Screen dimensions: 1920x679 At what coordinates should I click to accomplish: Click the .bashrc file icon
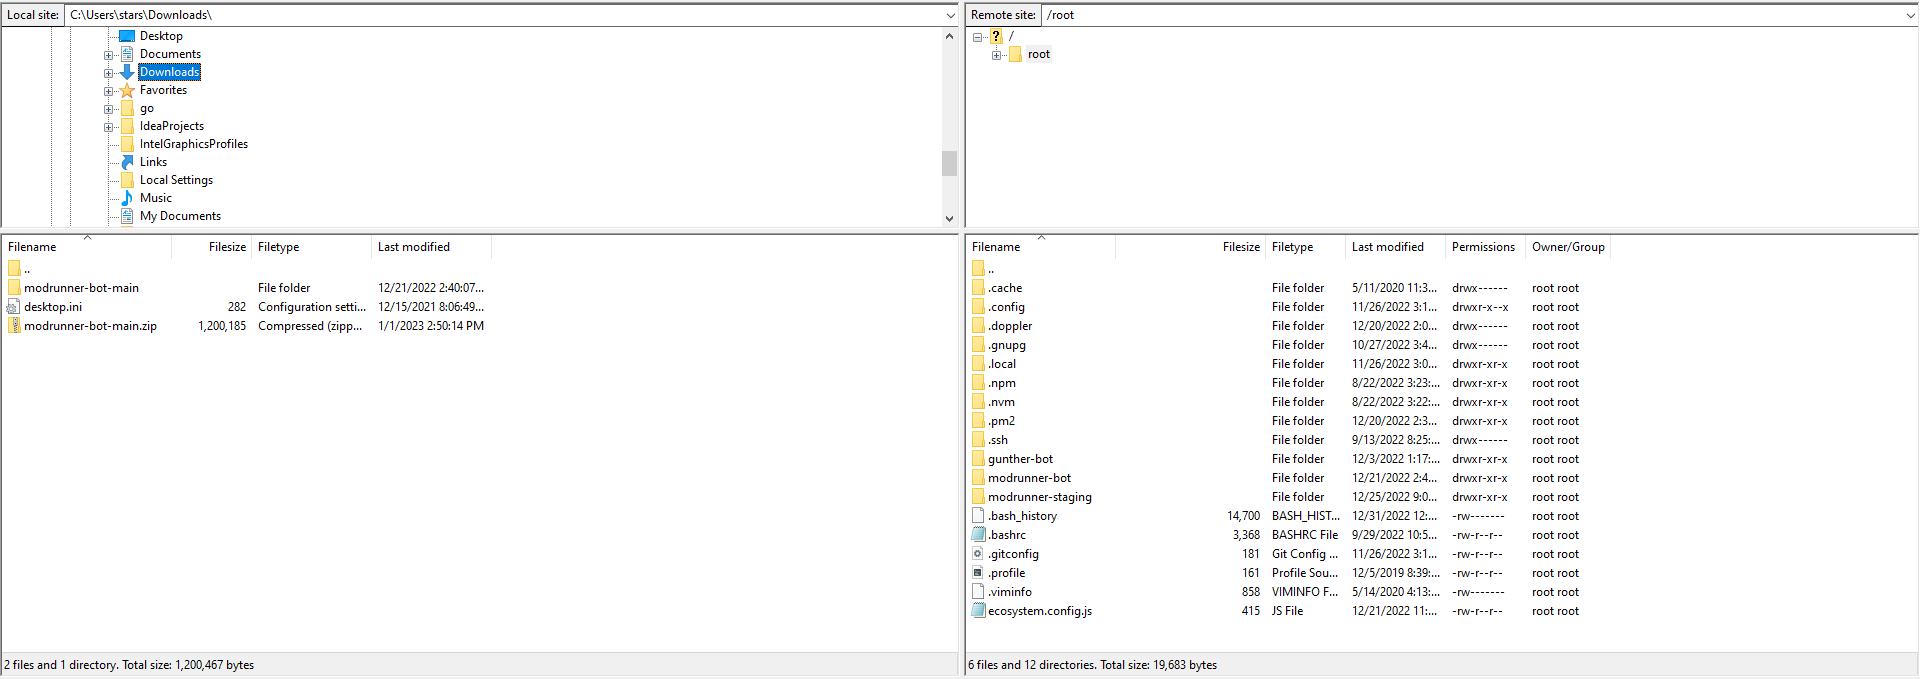(x=978, y=535)
